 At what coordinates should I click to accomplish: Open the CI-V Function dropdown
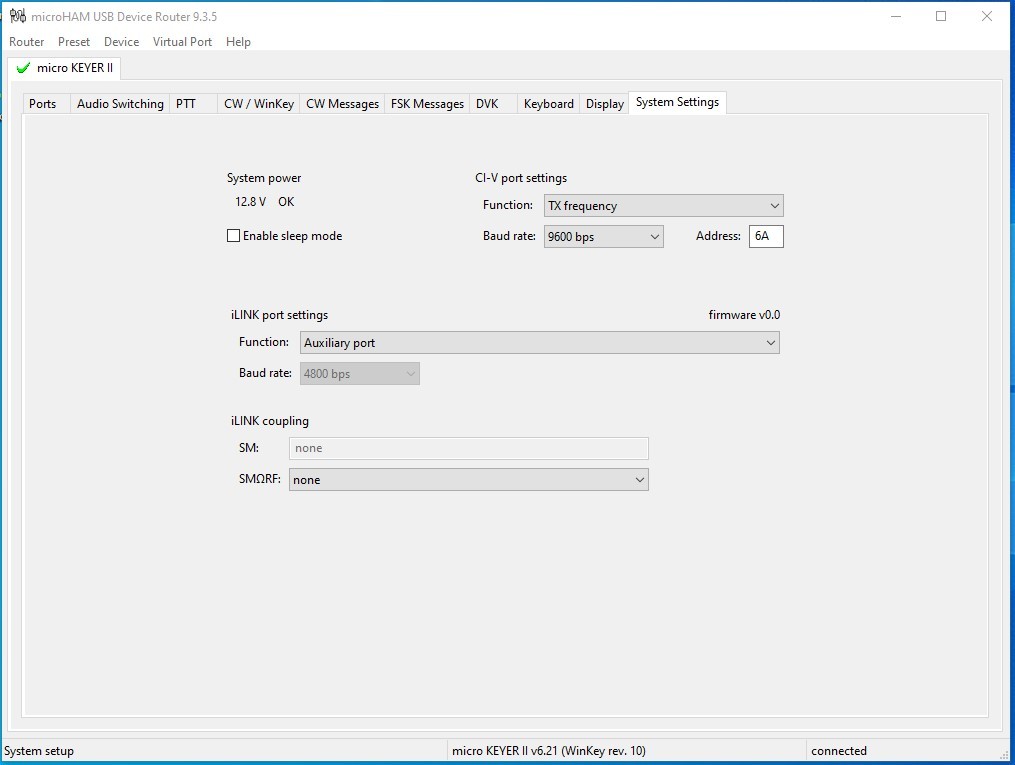click(x=664, y=206)
